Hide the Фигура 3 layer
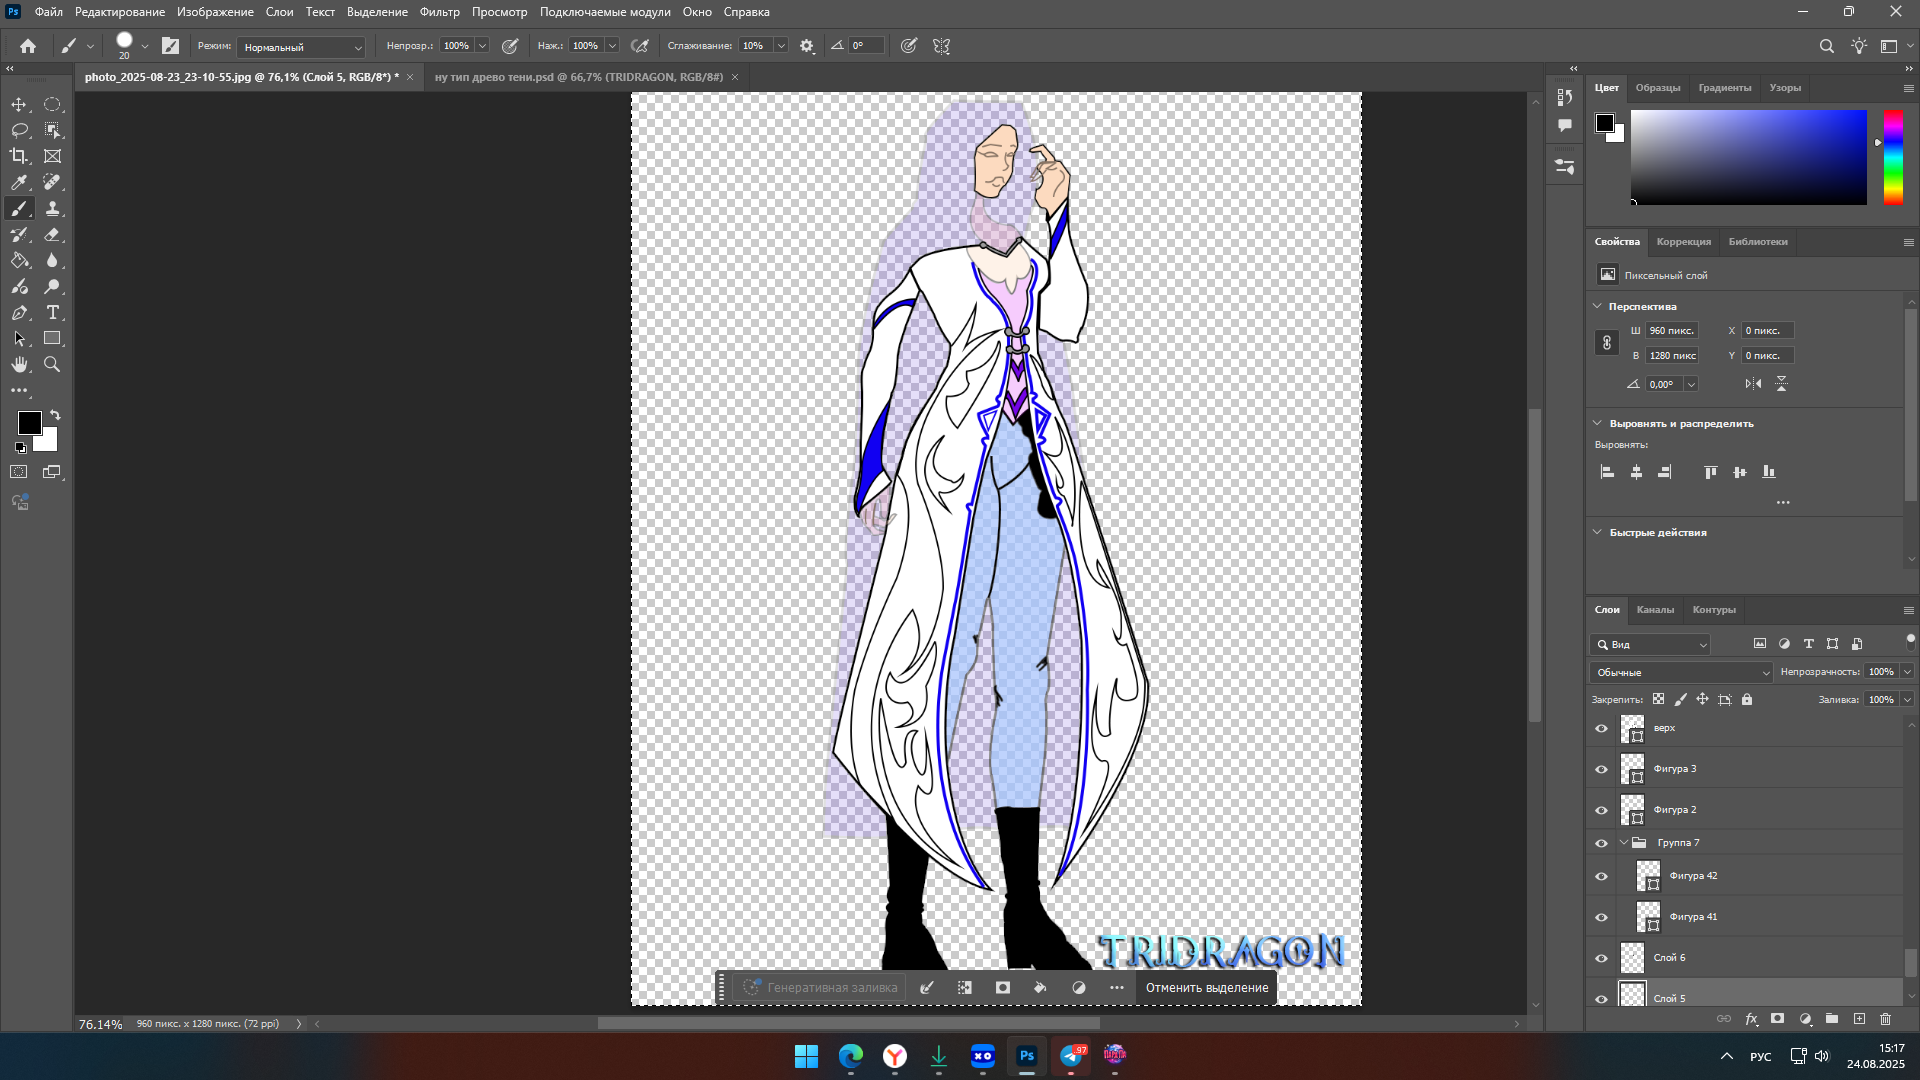The image size is (1920, 1080). point(1601,769)
